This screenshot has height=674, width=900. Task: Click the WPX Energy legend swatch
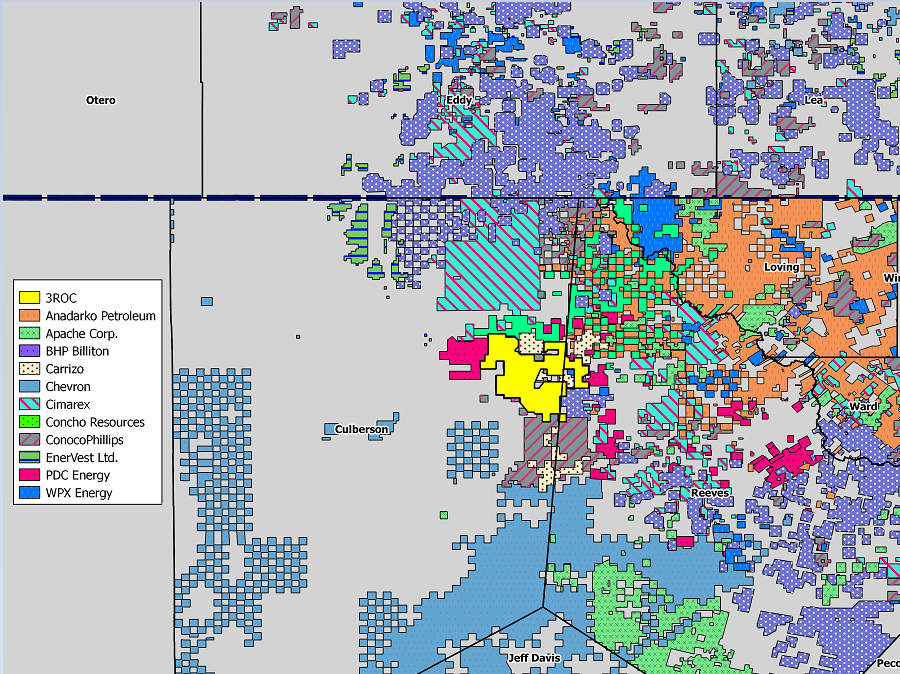coord(29,493)
